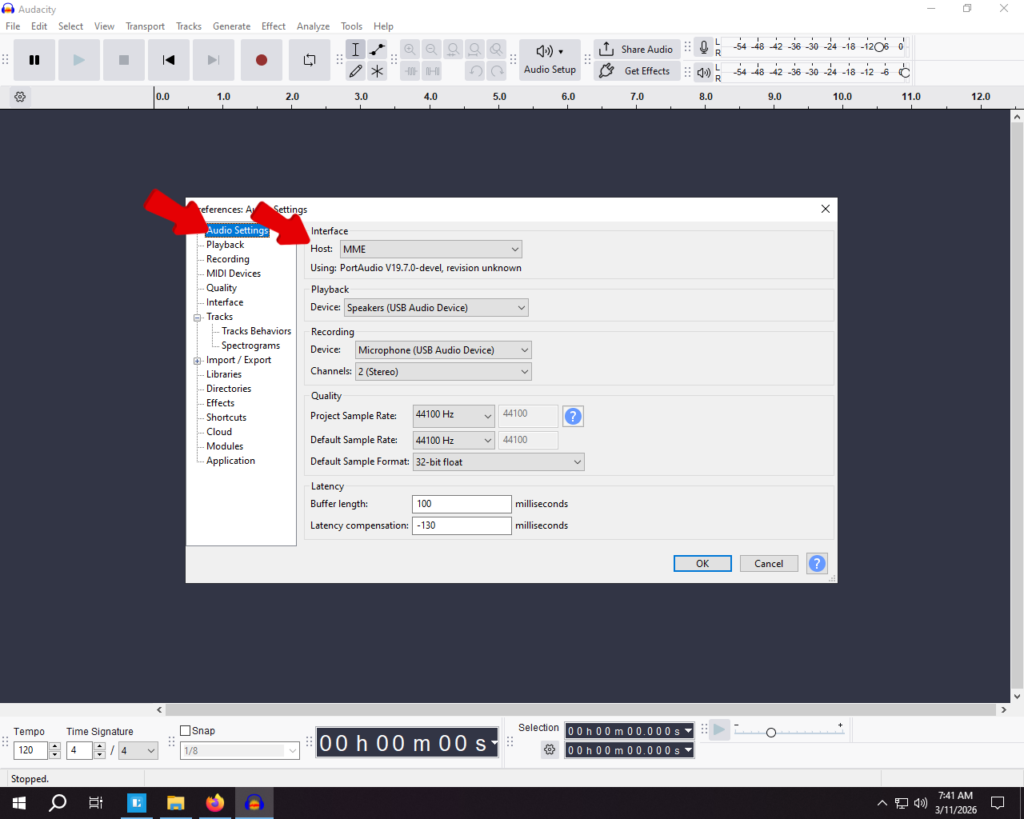Image resolution: width=1024 pixels, height=819 pixels.
Task: Toggle the Loop playback button
Action: [x=309, y=60]
